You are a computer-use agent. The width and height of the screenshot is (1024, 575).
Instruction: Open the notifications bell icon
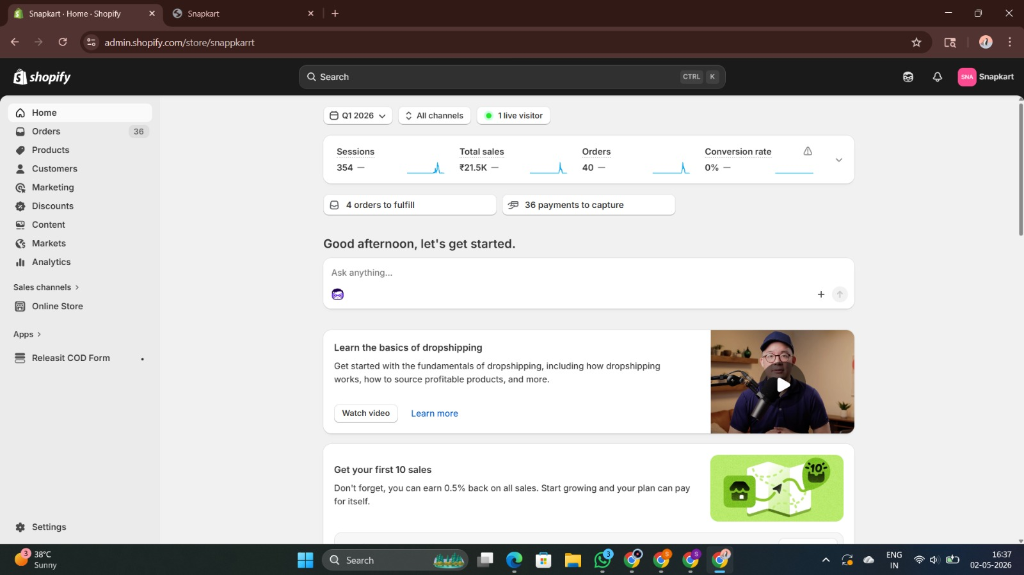(937, 76)
